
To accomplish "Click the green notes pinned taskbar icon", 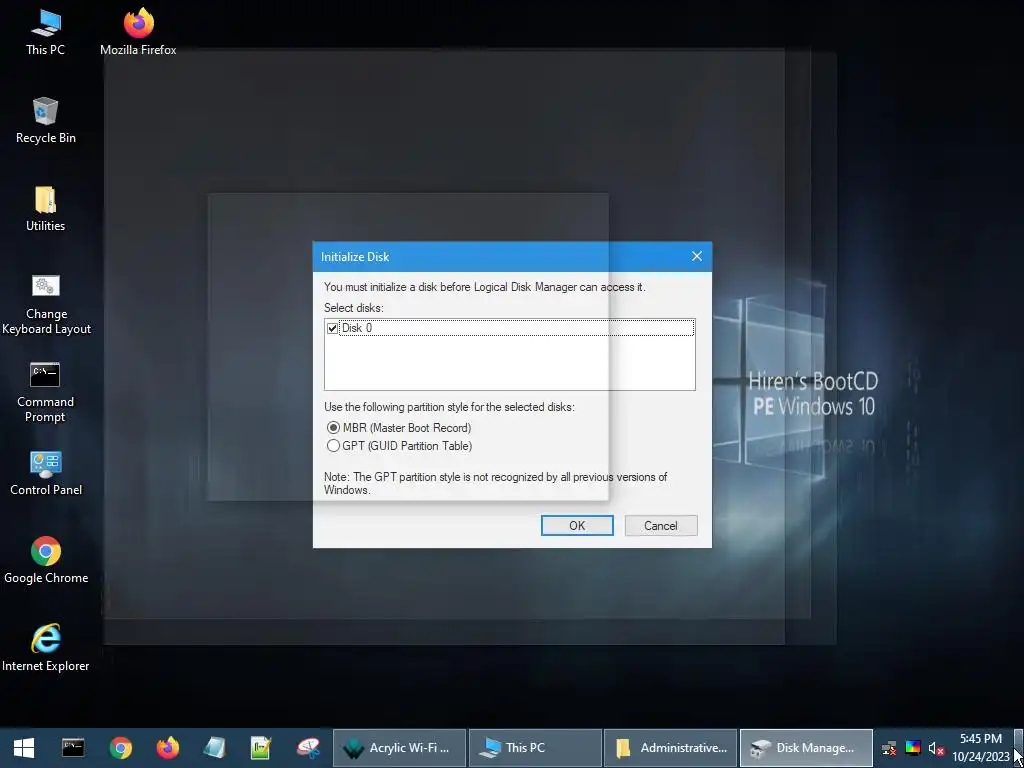I will pos(261,748).
